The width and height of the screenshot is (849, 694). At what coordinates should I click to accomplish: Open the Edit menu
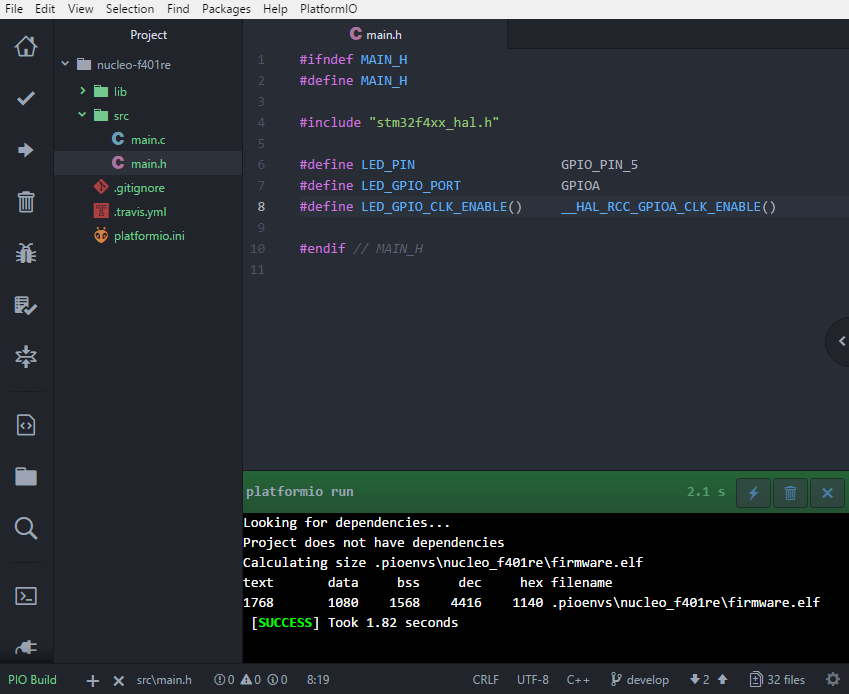click(x=45, y=9)
